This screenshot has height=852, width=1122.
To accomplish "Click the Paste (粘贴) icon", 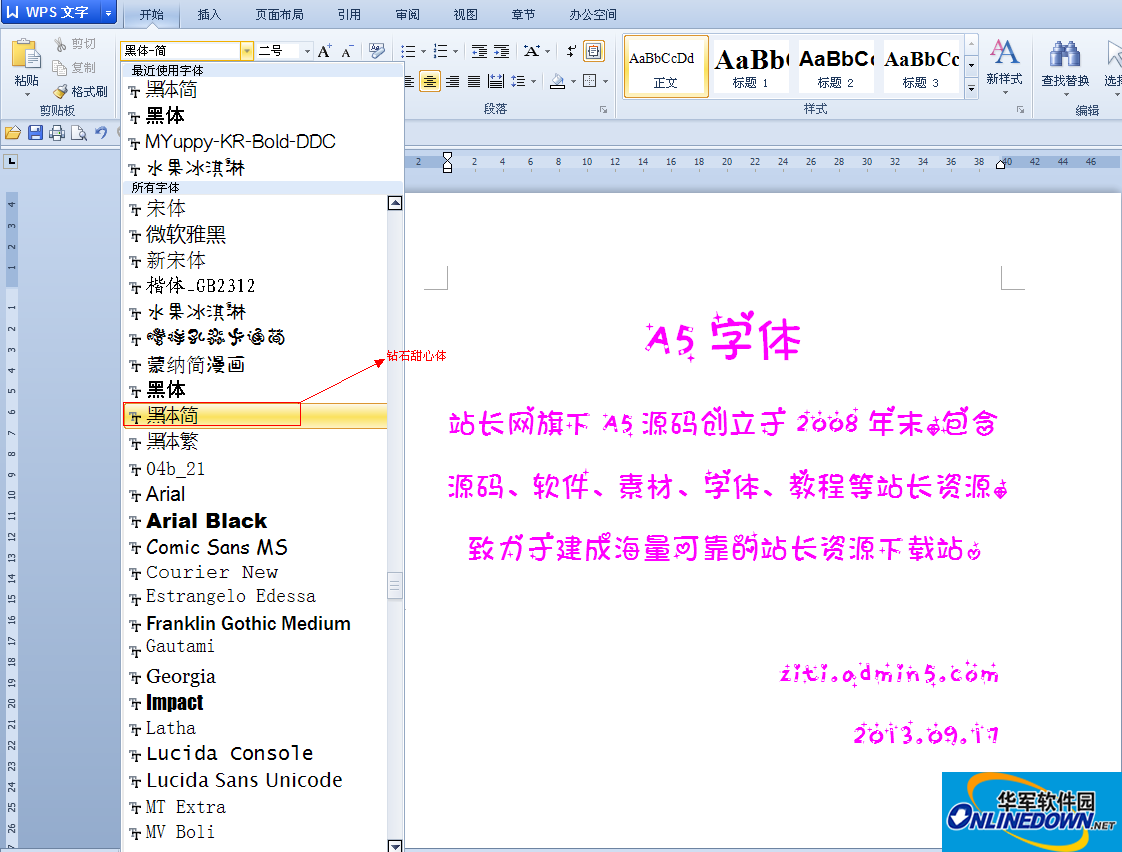I will click(x=25, y=52).
